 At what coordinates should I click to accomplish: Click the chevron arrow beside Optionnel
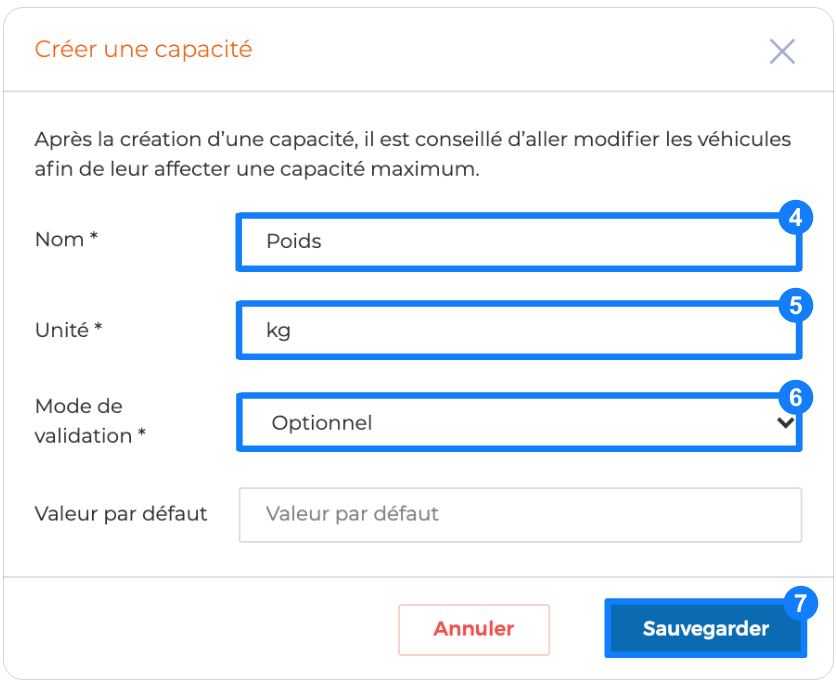[x=785, y=423]
